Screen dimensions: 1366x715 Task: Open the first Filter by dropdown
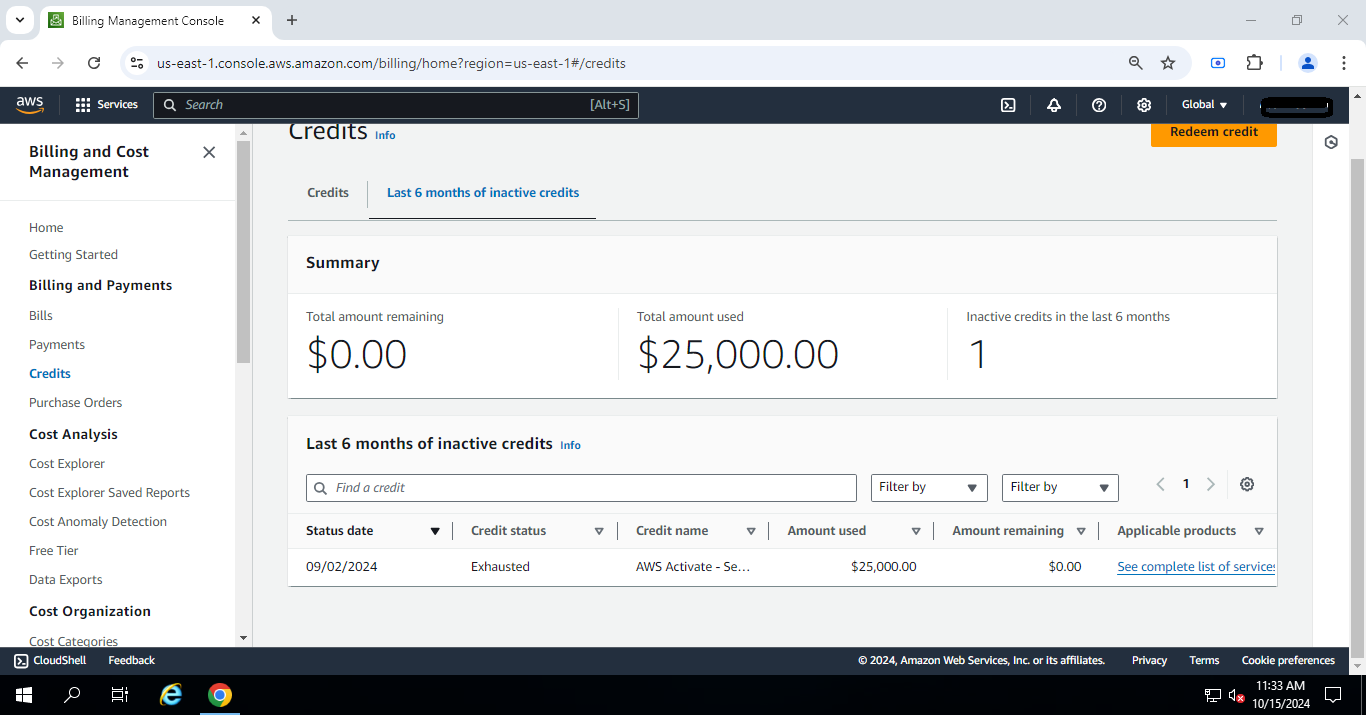point(929,487)
